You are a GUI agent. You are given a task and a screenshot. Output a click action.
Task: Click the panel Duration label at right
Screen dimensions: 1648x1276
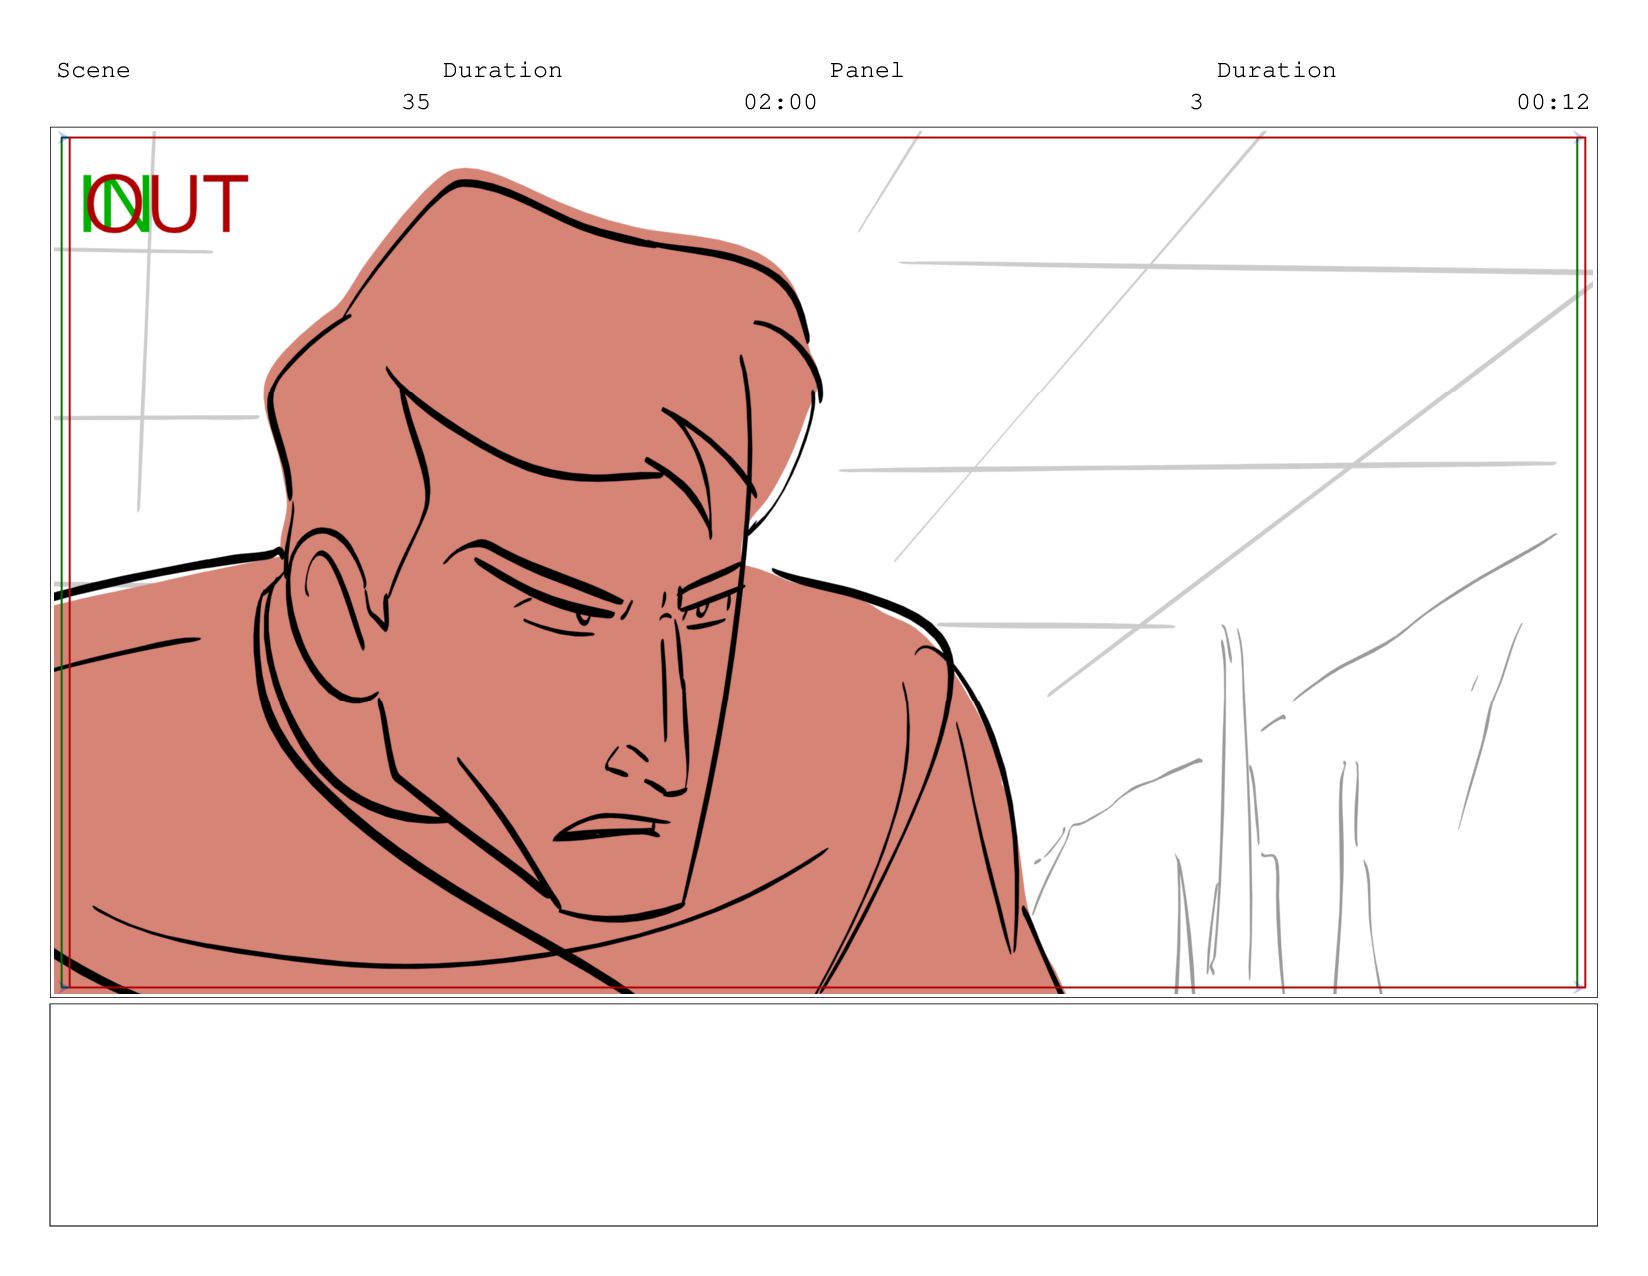click(x=1276, y=70)
